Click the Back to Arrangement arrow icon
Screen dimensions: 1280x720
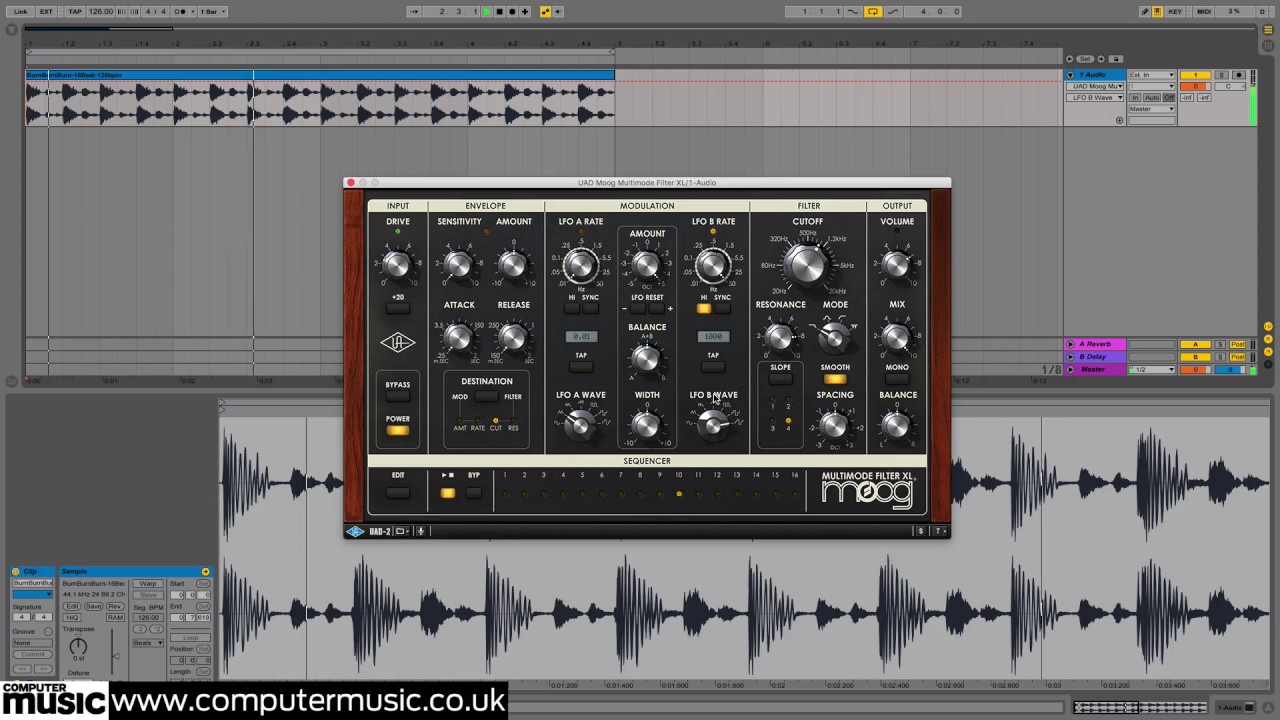[559, 12]
